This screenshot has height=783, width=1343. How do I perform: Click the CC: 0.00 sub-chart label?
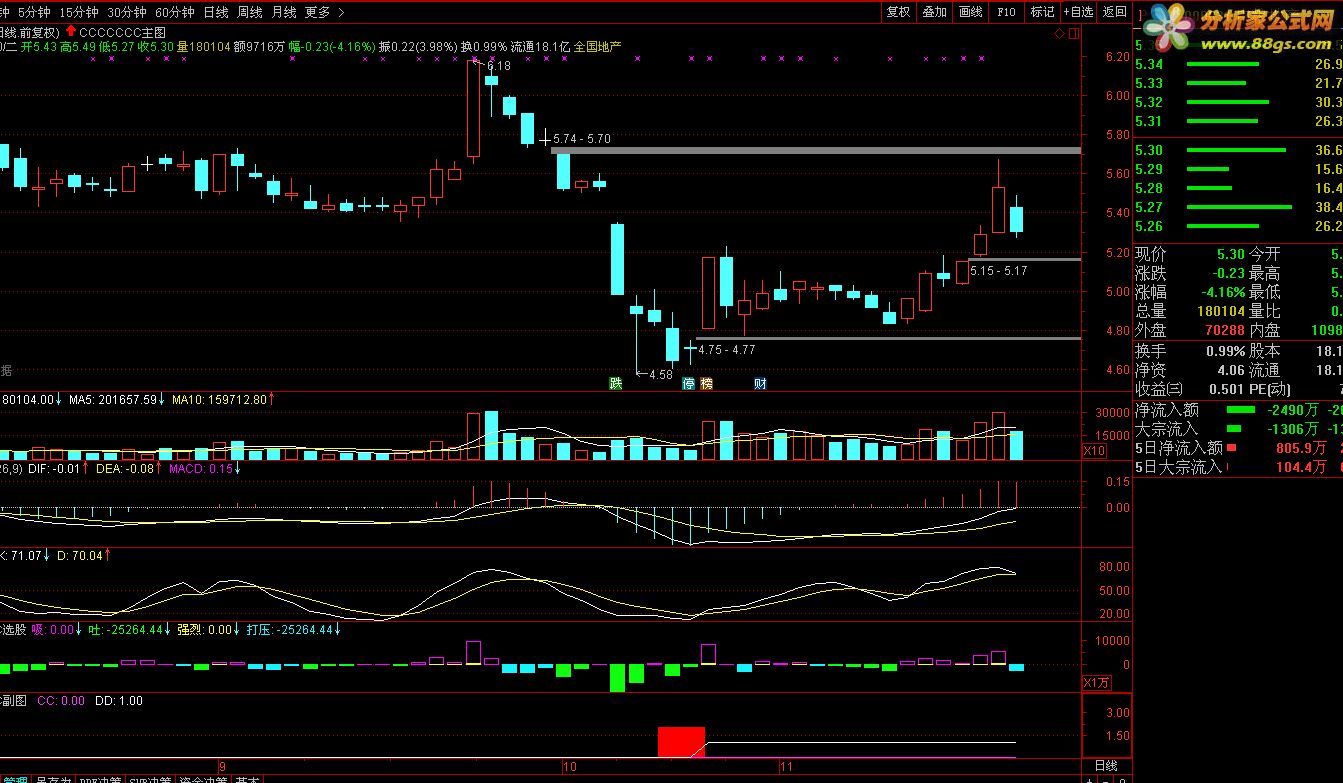[x=61, y=701]
